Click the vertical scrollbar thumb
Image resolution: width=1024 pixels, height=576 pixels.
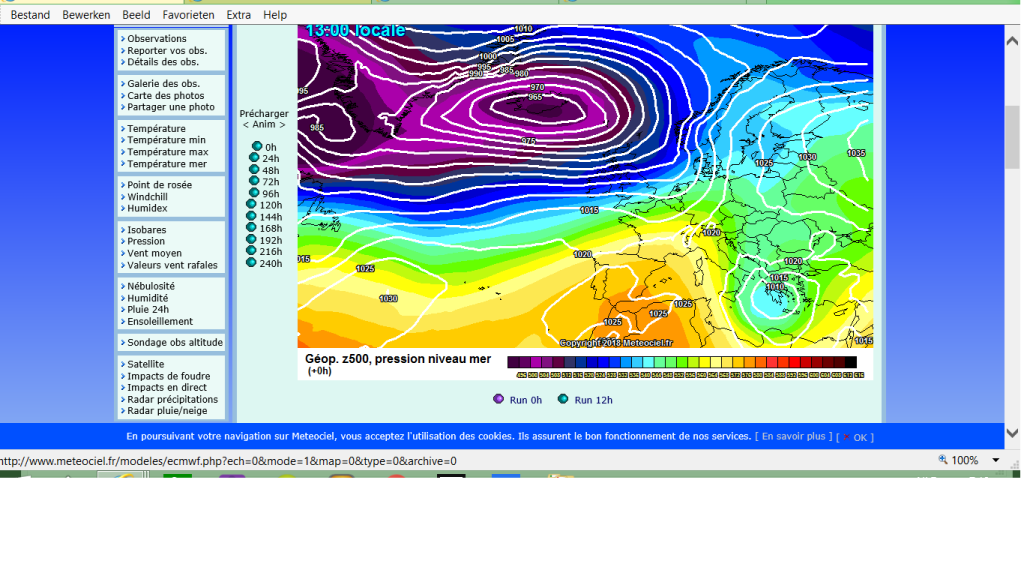click(1012, 137)
